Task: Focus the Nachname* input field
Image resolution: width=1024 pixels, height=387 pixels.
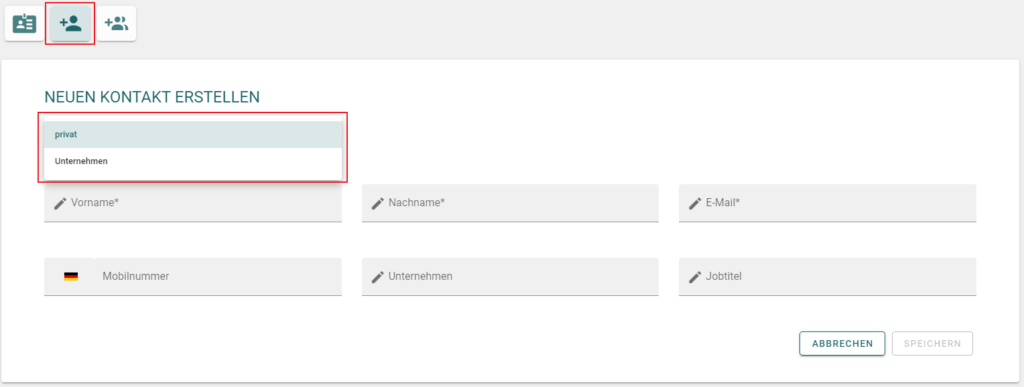Action: tap(510, 203)
